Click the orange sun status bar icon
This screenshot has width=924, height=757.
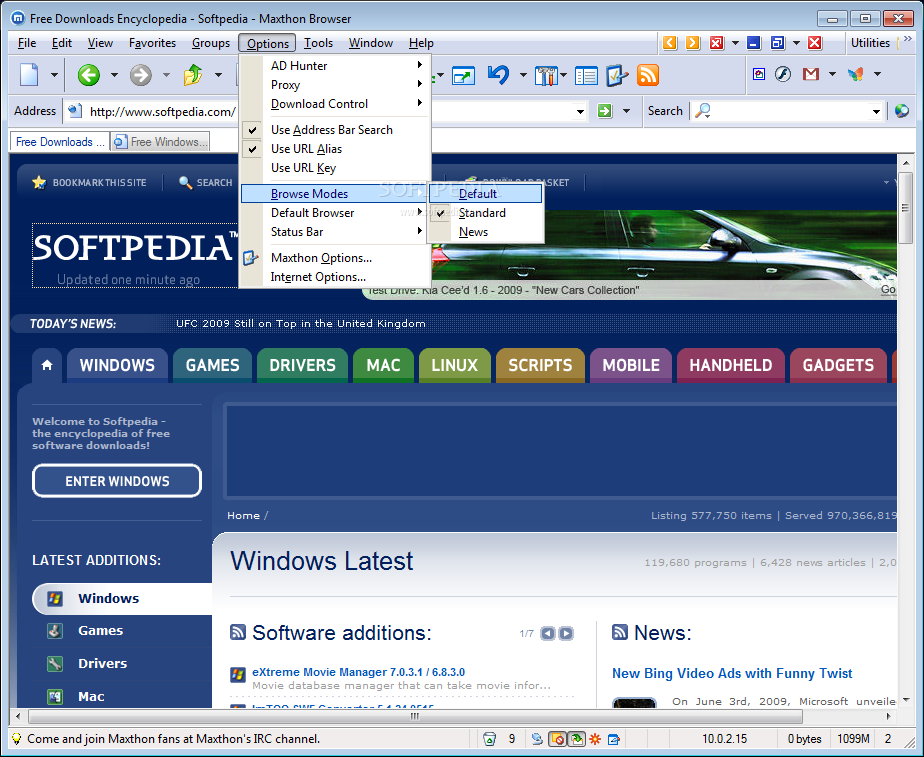pos(595,739)
